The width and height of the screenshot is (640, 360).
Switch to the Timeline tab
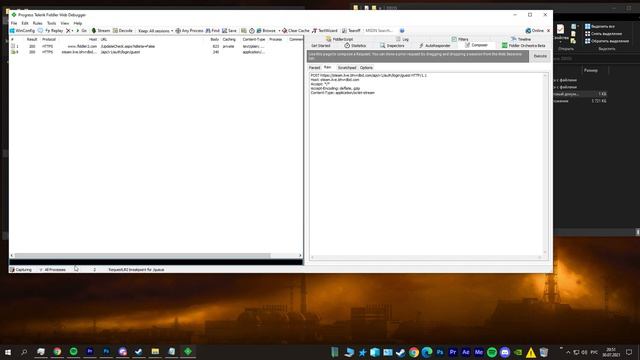click(521, 39)
